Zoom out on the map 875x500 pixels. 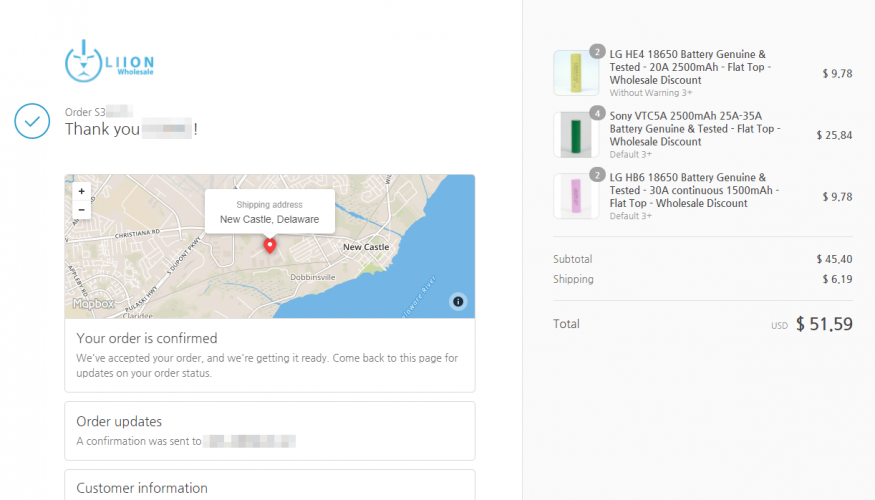(x=81, y=209)
